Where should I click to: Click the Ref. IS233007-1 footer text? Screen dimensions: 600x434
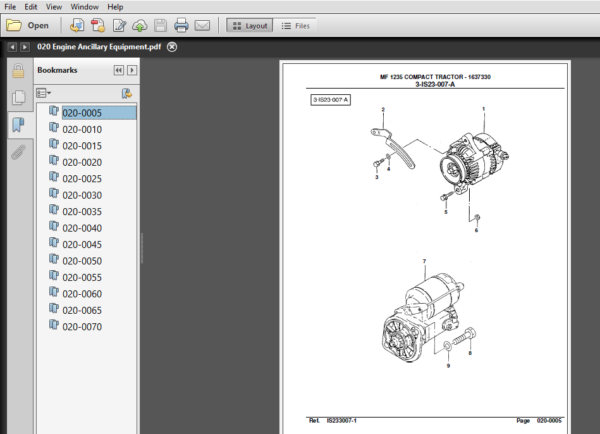pos(333,421)
